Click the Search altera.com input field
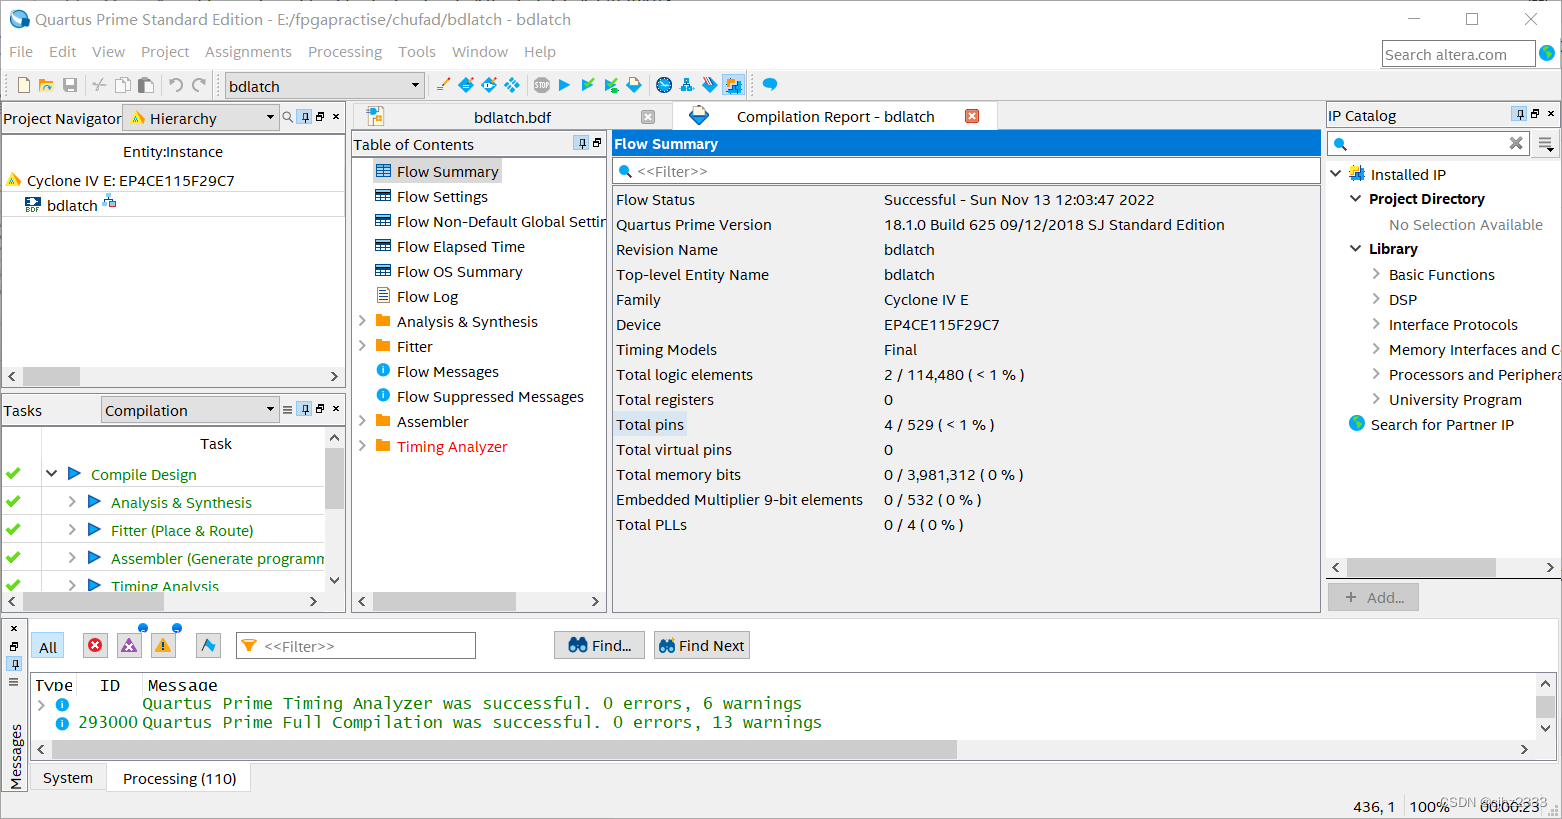Screen dimensions: 1562x819 (x=1458, y=54)
